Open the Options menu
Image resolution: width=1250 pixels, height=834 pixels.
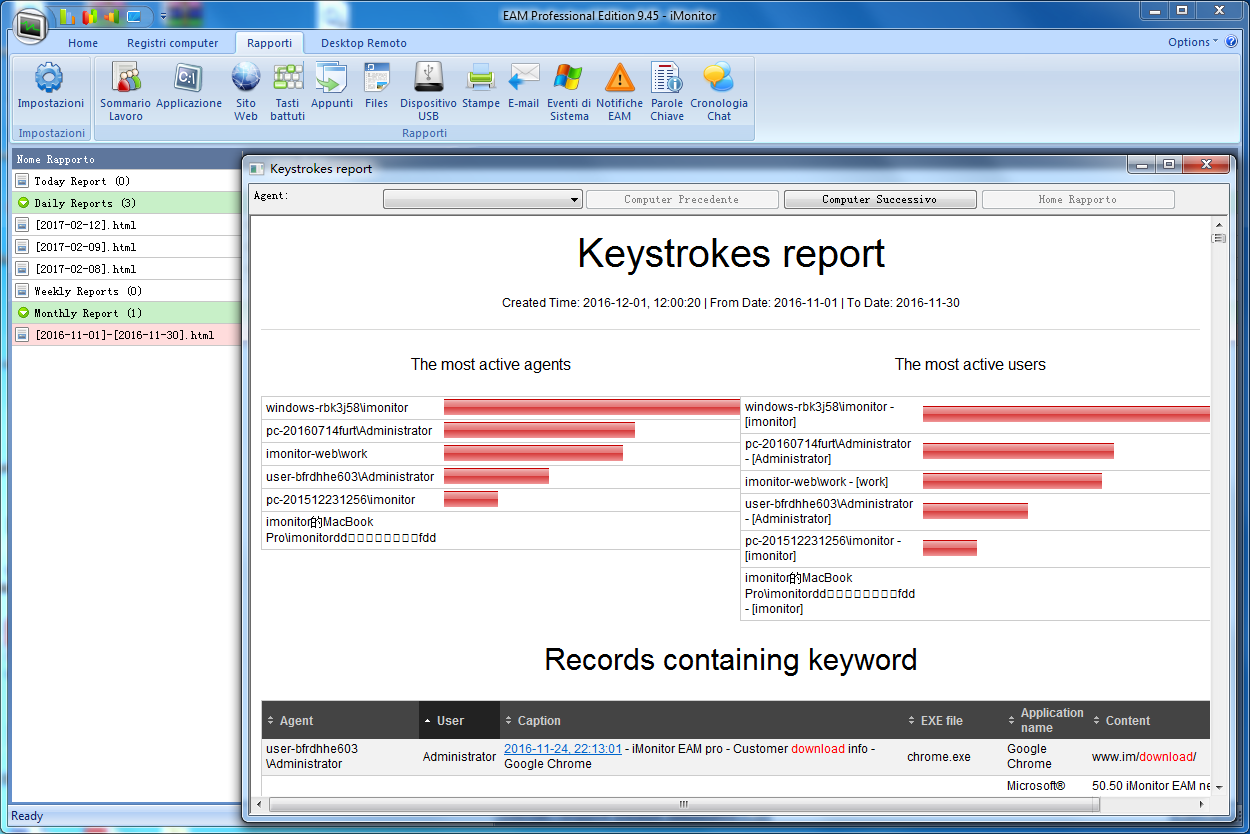tap(1192, 42)
